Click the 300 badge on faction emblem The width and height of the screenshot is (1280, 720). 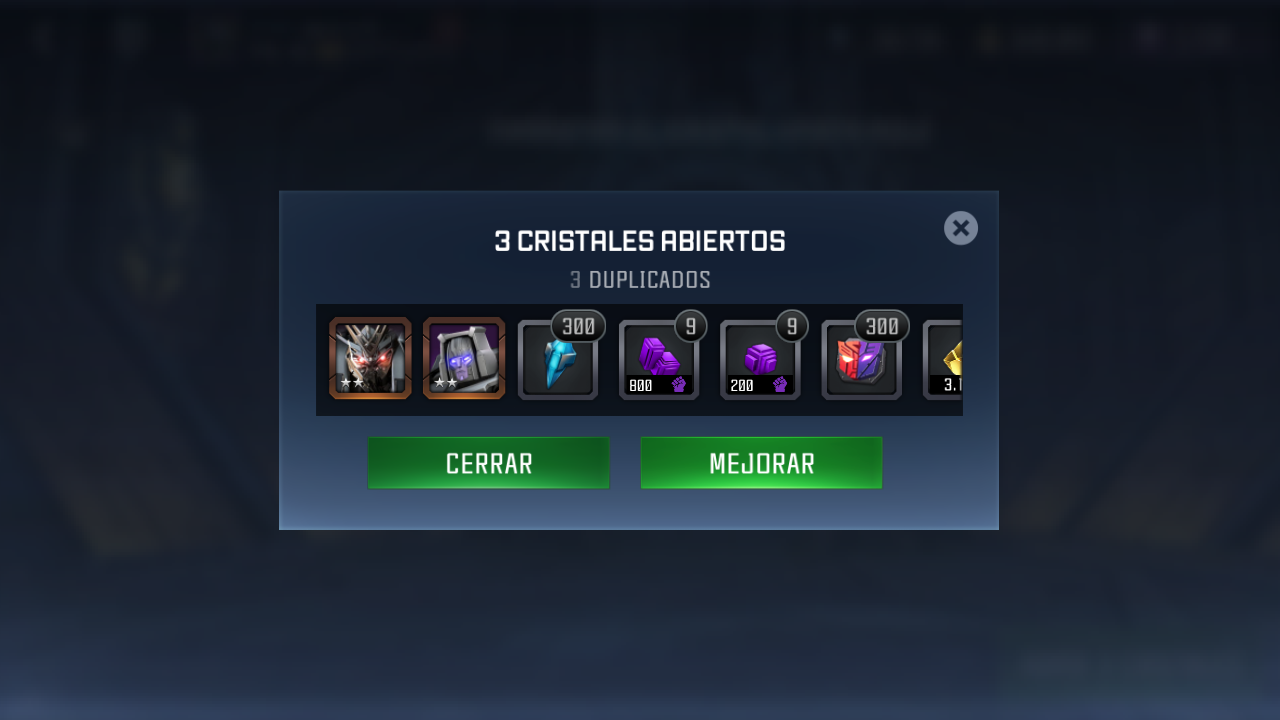click(882, 326)
